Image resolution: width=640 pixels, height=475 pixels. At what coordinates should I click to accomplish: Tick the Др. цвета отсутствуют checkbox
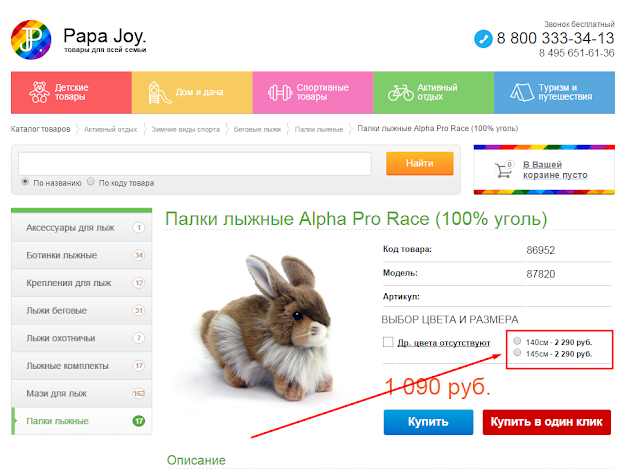point(388,342)
